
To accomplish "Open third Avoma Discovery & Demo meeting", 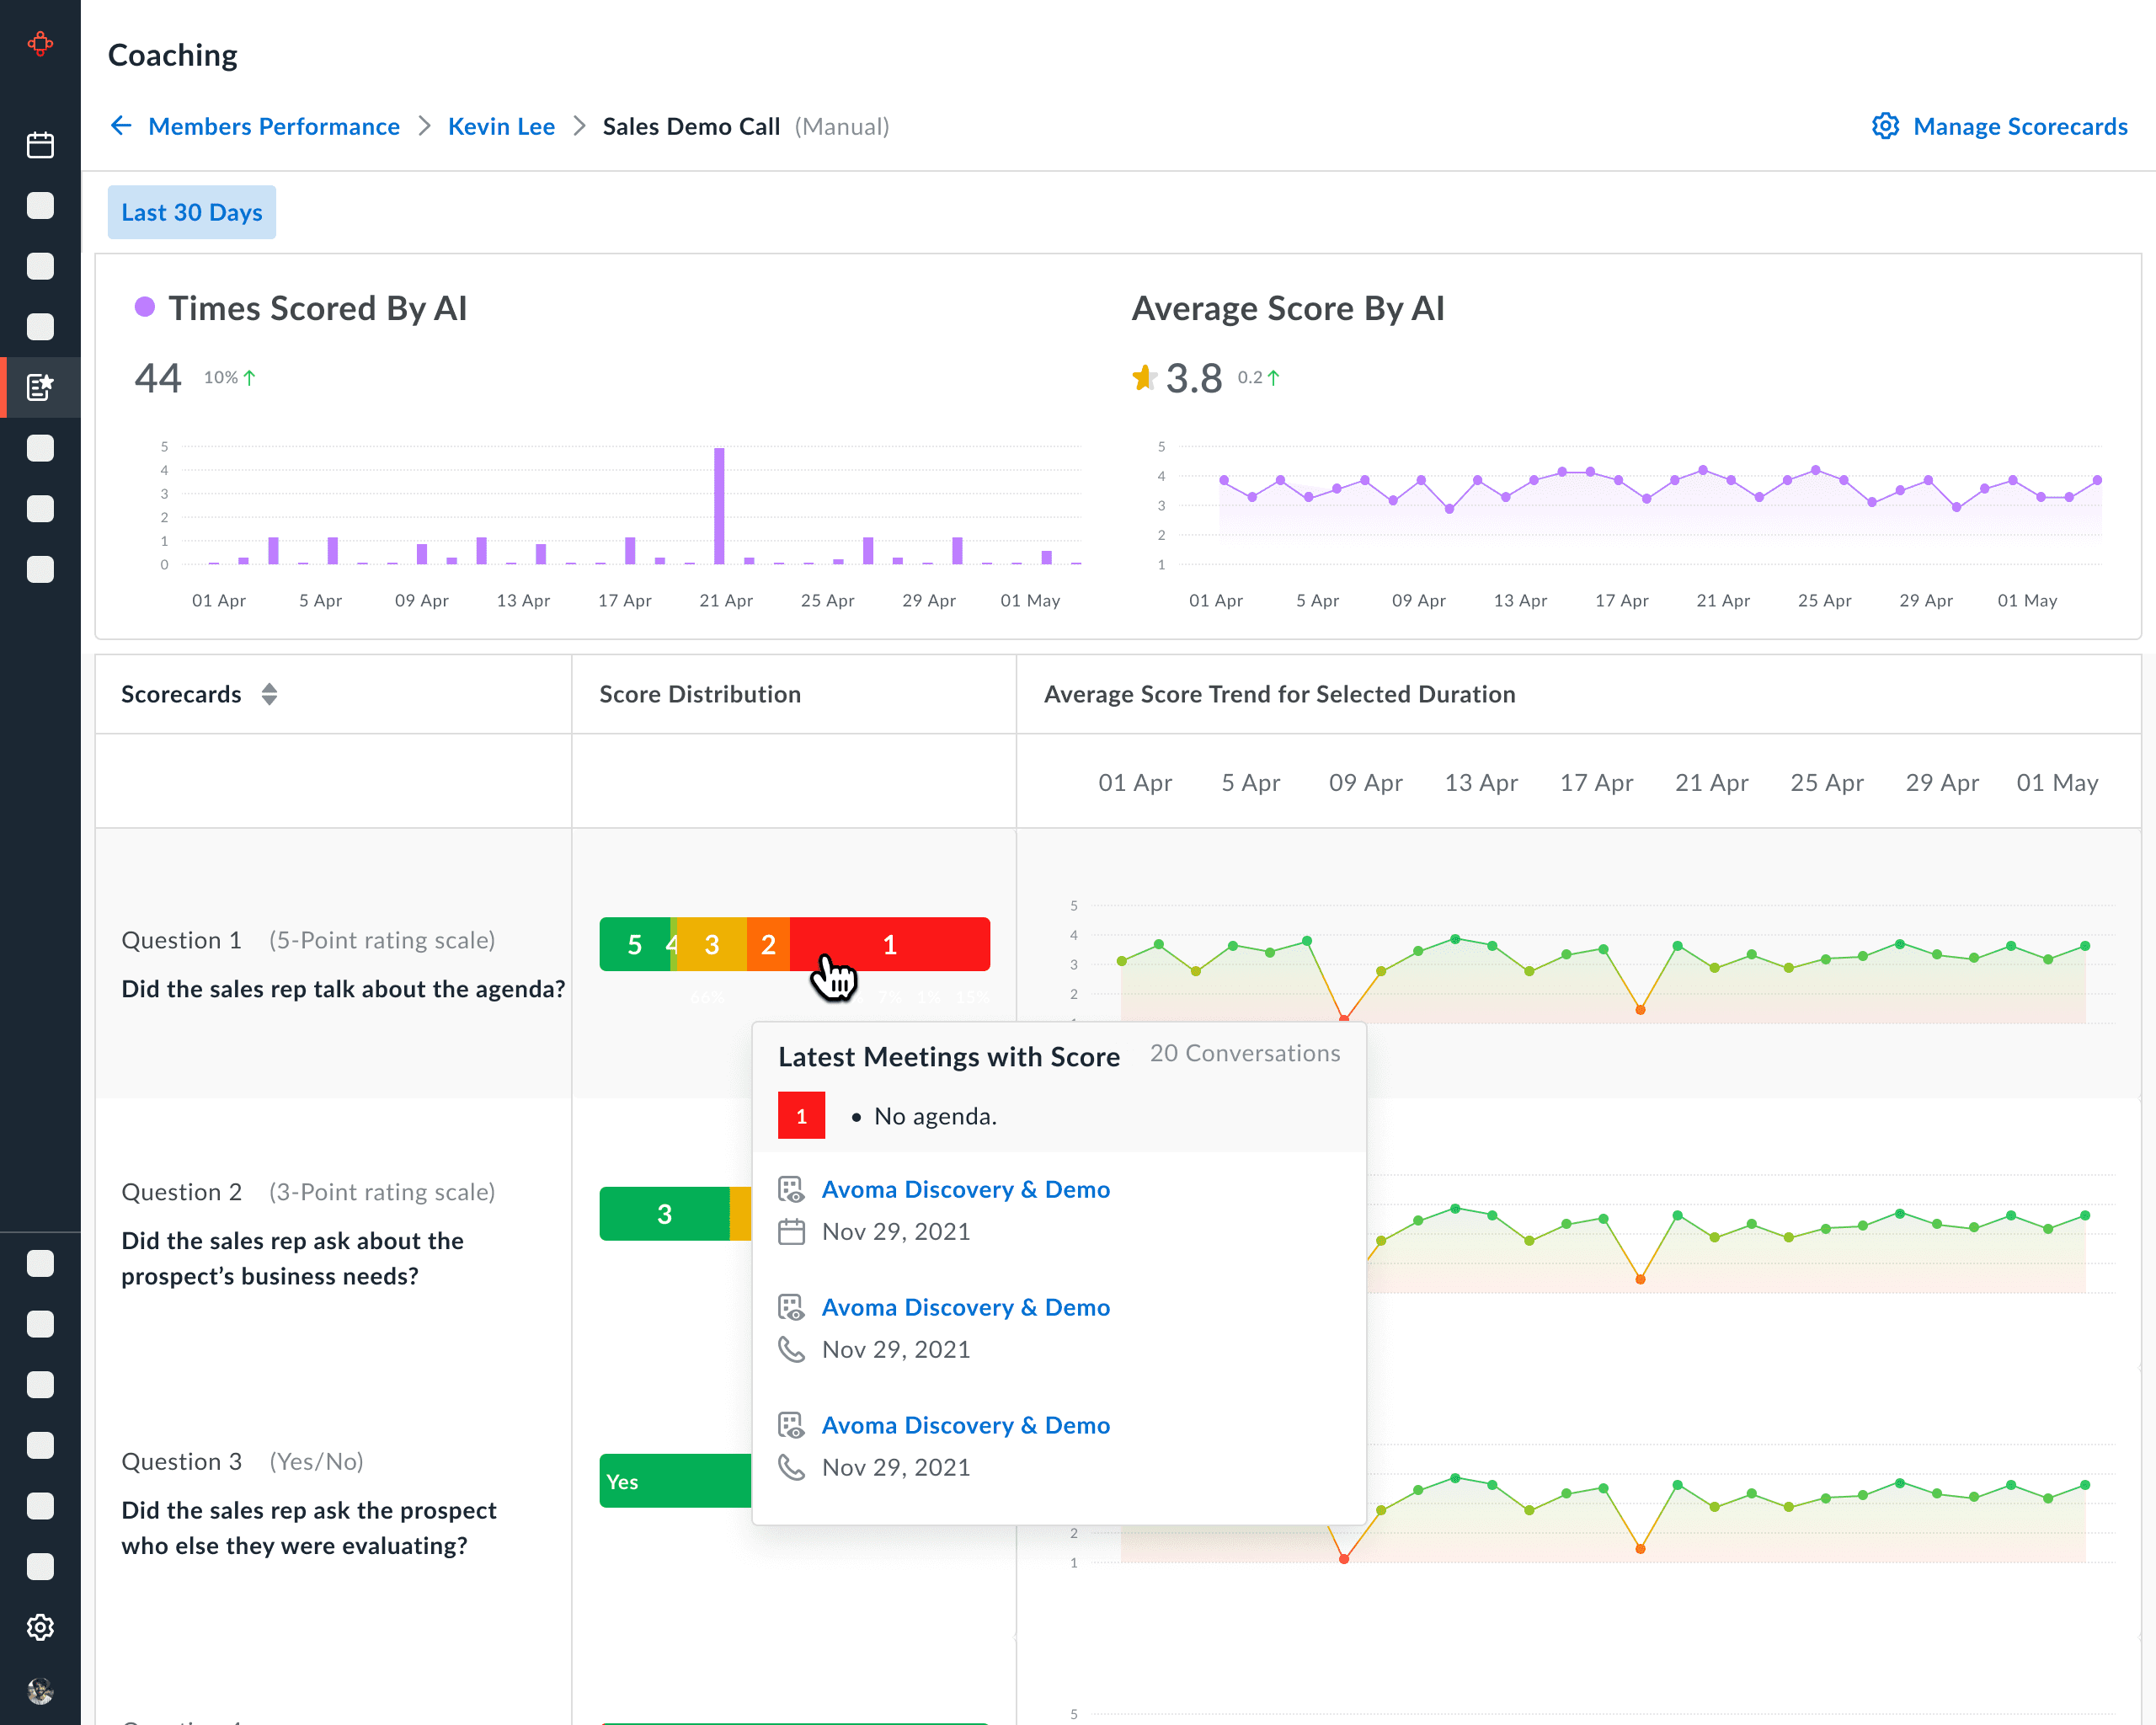I will click(x=965, y=1425).
